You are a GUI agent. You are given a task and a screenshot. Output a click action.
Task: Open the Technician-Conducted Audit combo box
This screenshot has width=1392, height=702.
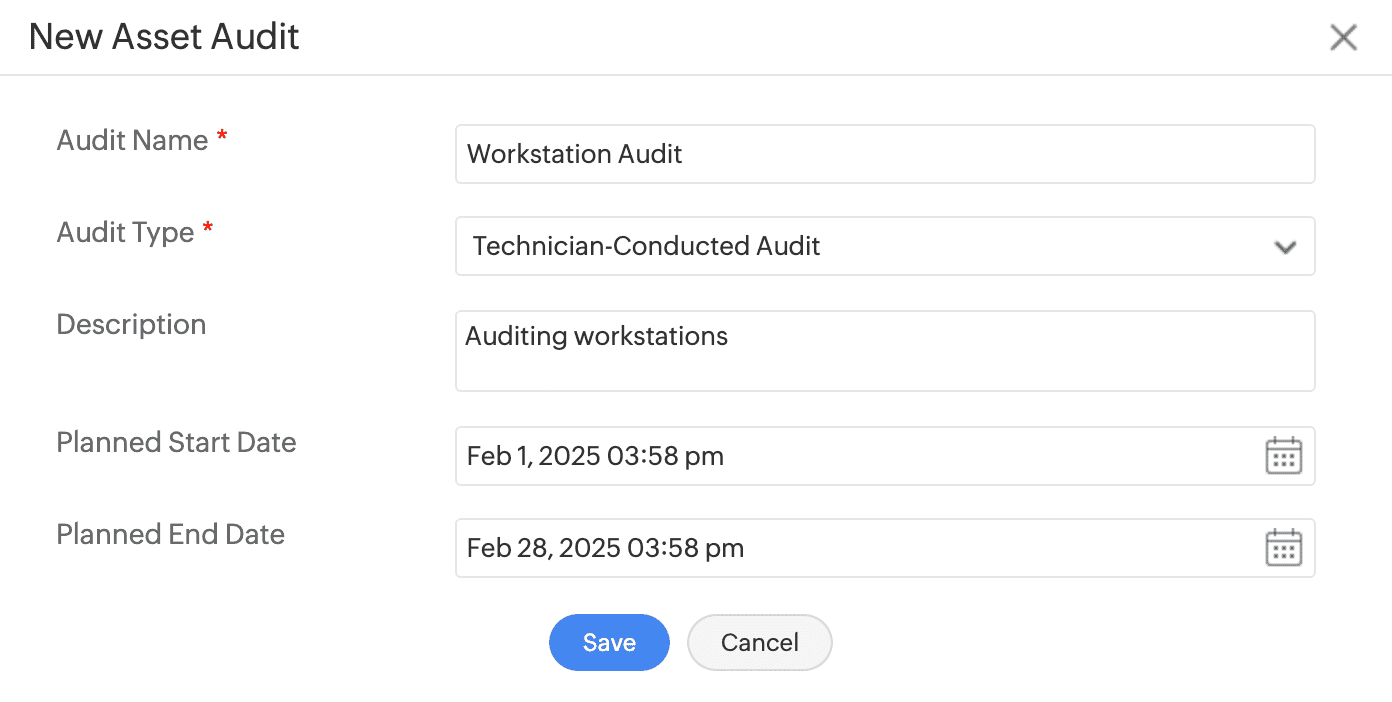[860, 246]
